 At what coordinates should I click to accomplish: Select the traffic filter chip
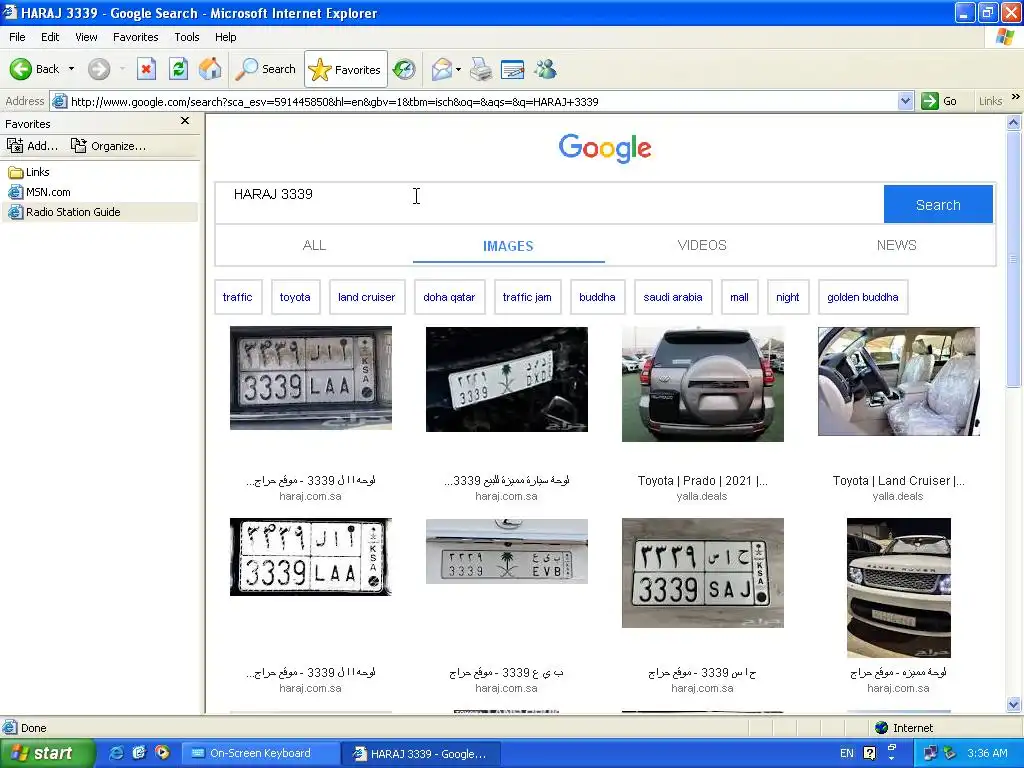pyautogui.click(x=238, y=297)
